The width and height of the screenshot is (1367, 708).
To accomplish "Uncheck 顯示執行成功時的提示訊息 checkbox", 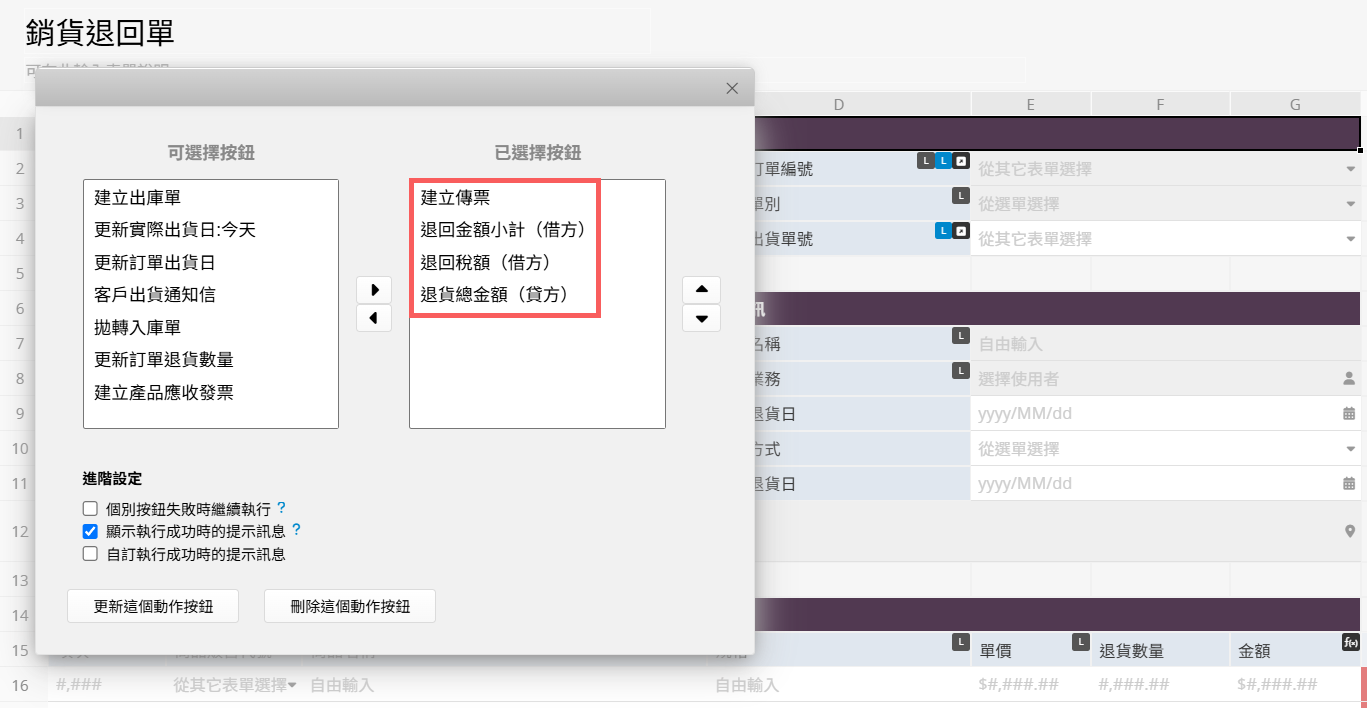I will [90, 531].
